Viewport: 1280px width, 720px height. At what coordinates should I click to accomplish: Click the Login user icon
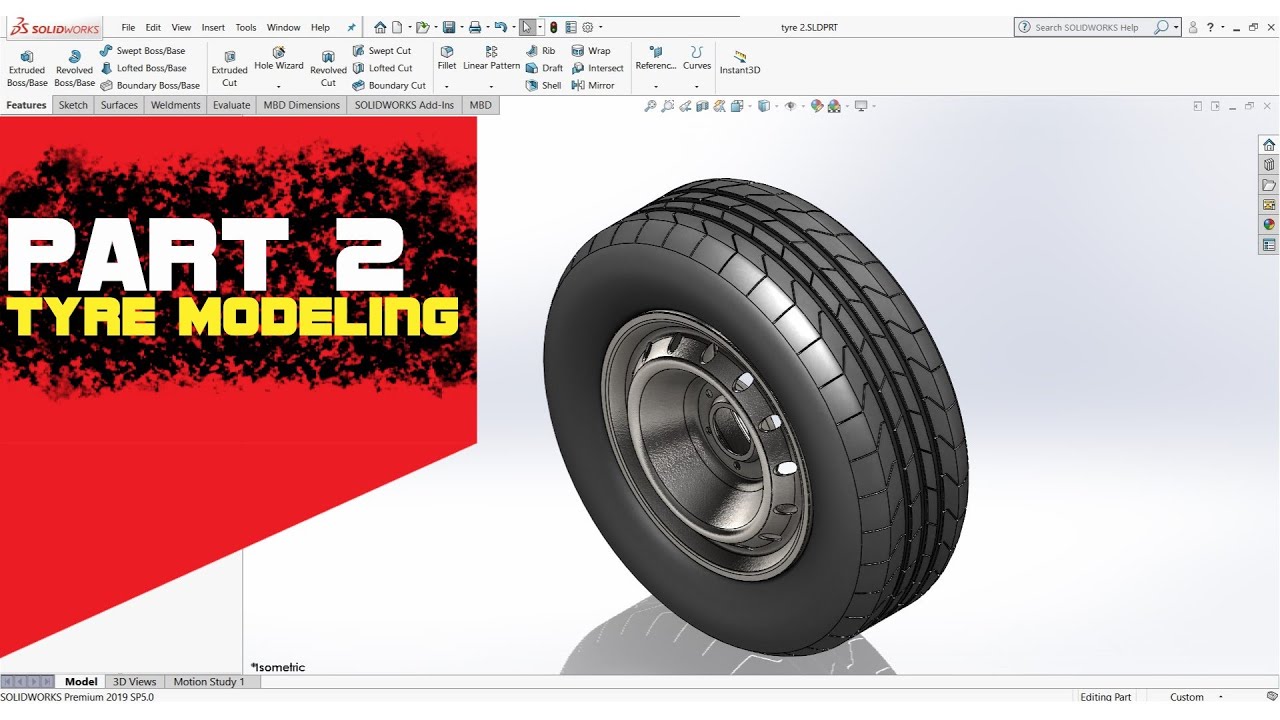1193,28
